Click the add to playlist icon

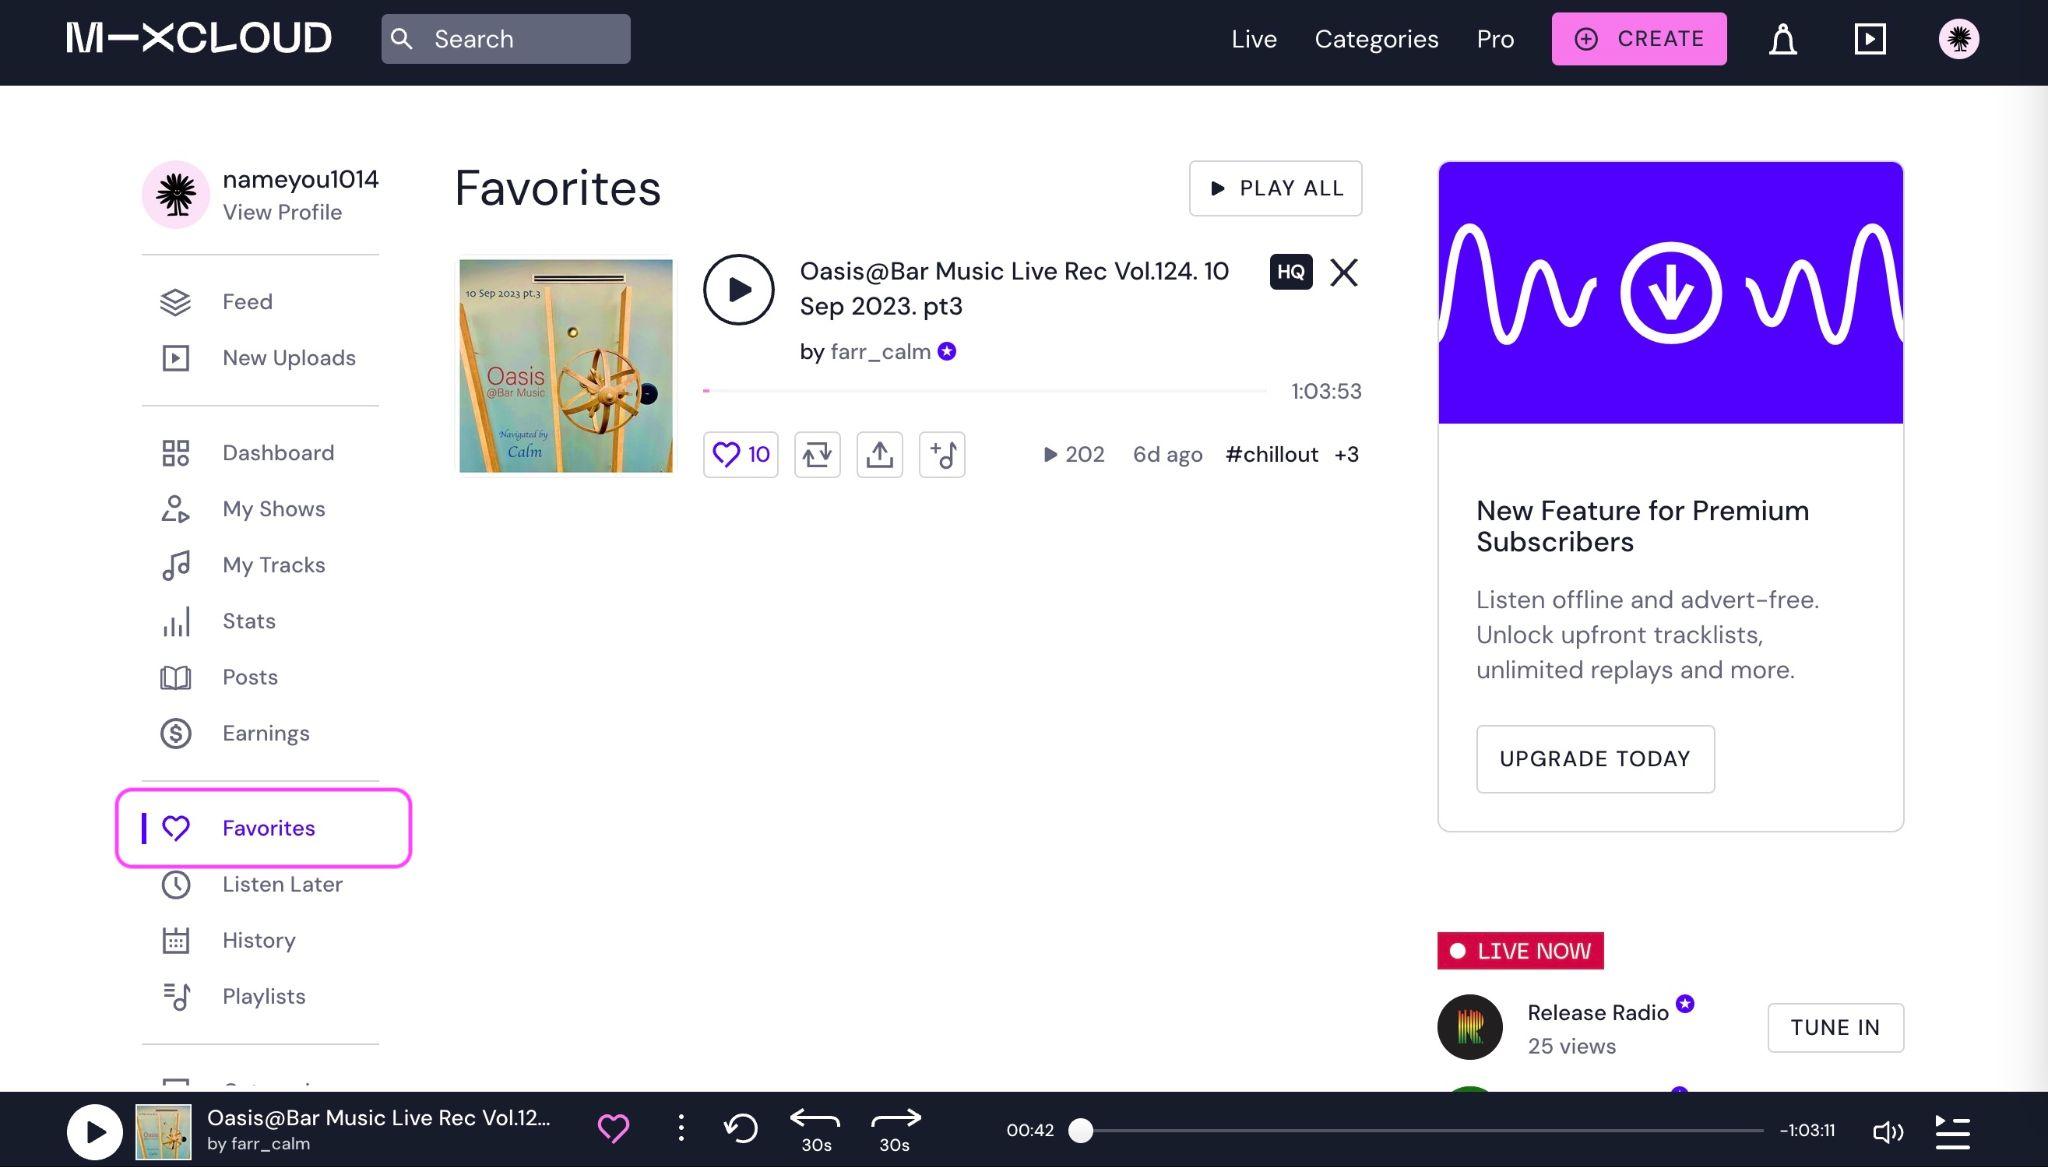(942, 455)
